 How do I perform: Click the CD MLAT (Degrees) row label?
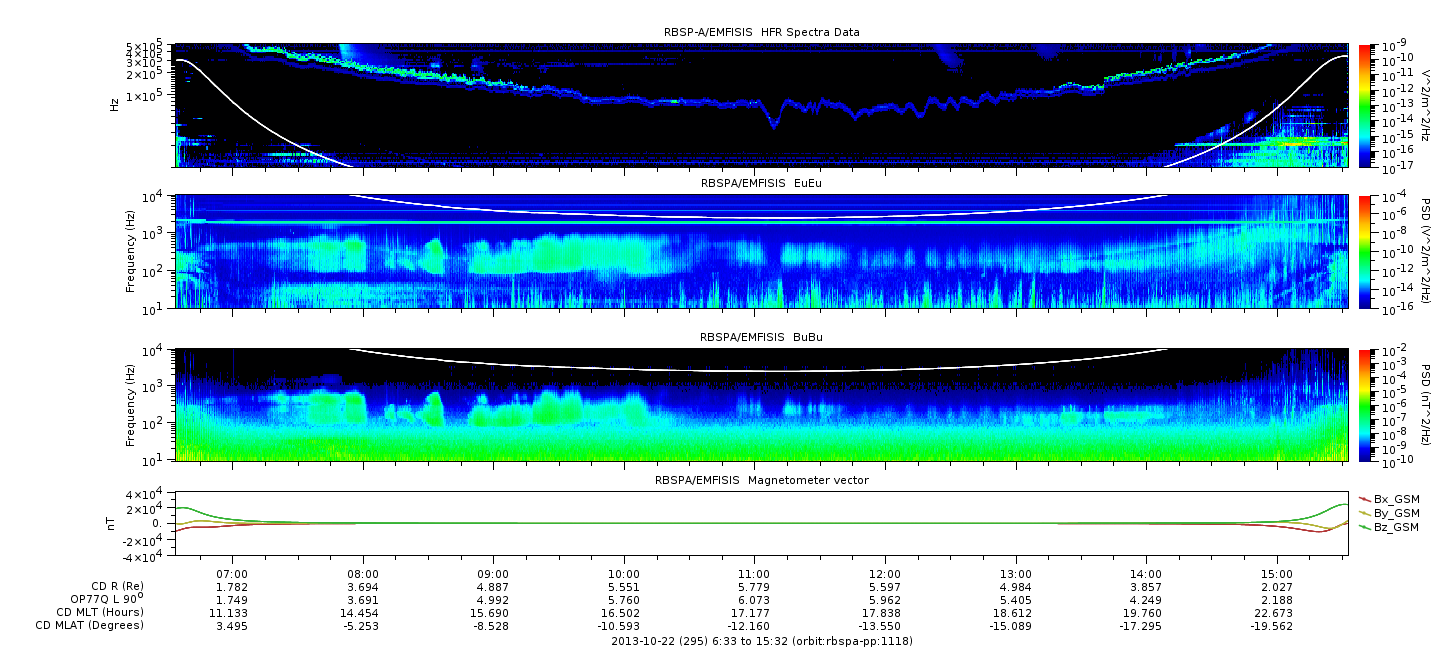click(x=93, y=625)
